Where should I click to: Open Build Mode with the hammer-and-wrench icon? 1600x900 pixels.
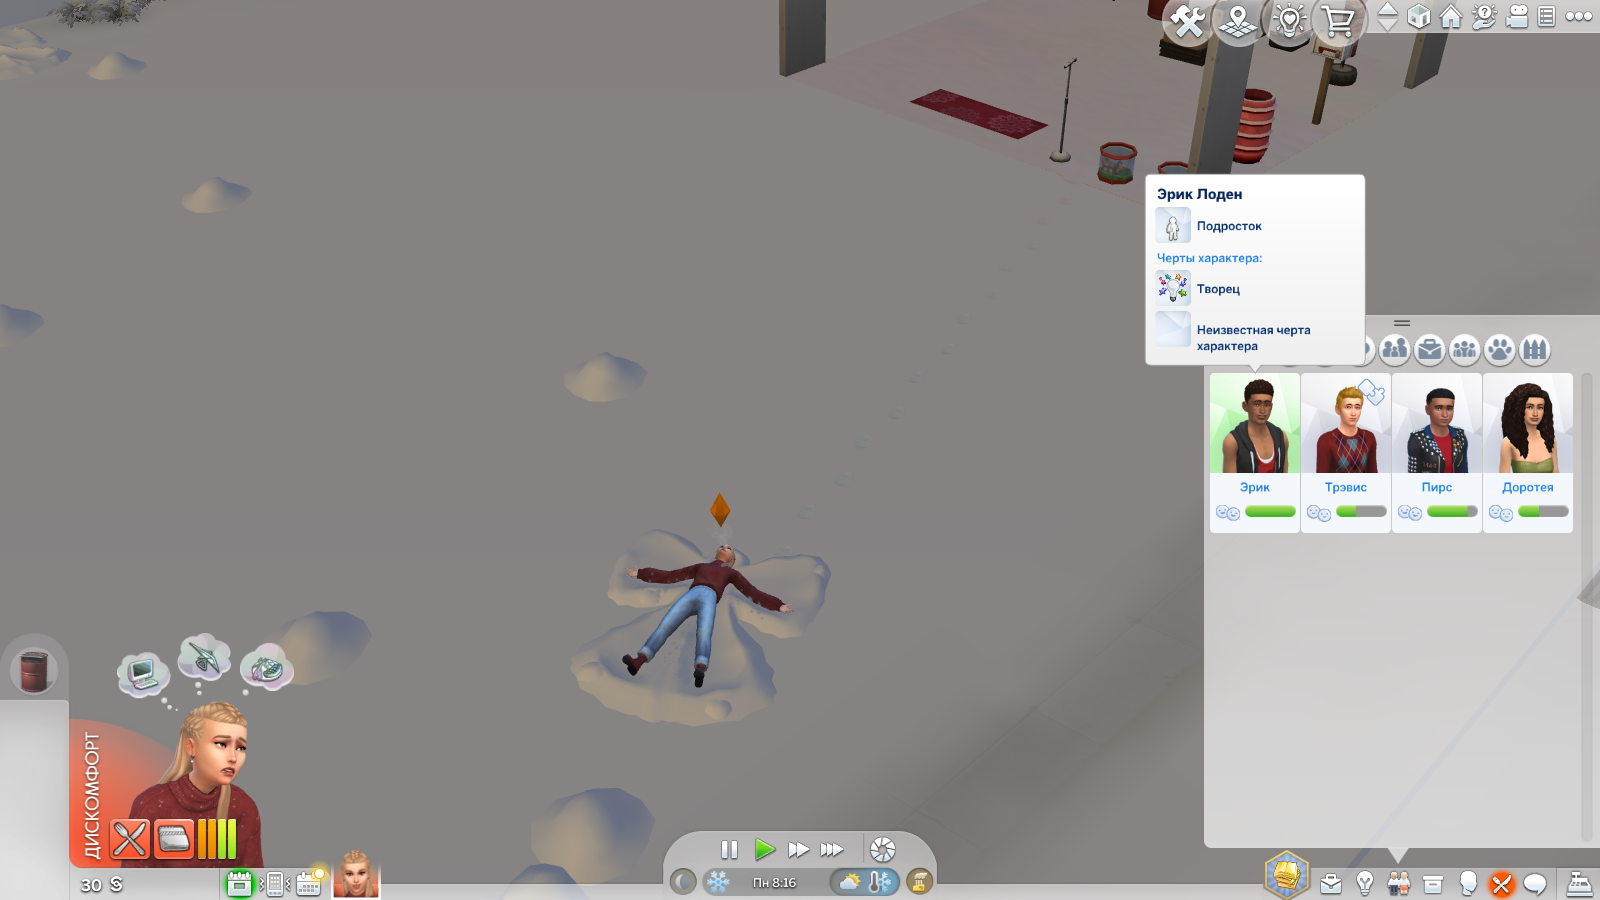1187,20
